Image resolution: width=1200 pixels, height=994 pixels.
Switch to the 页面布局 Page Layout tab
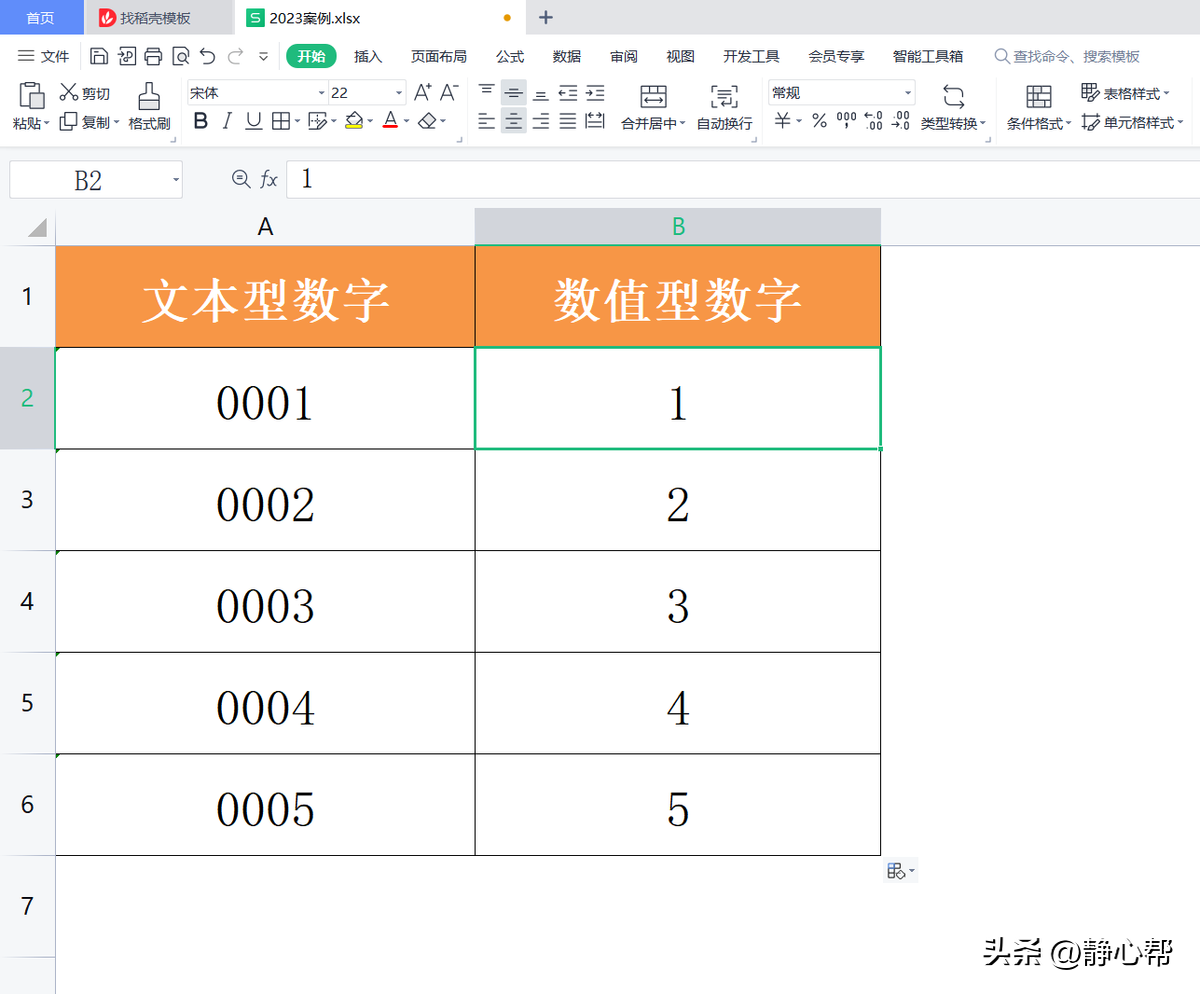coord(439,56)
